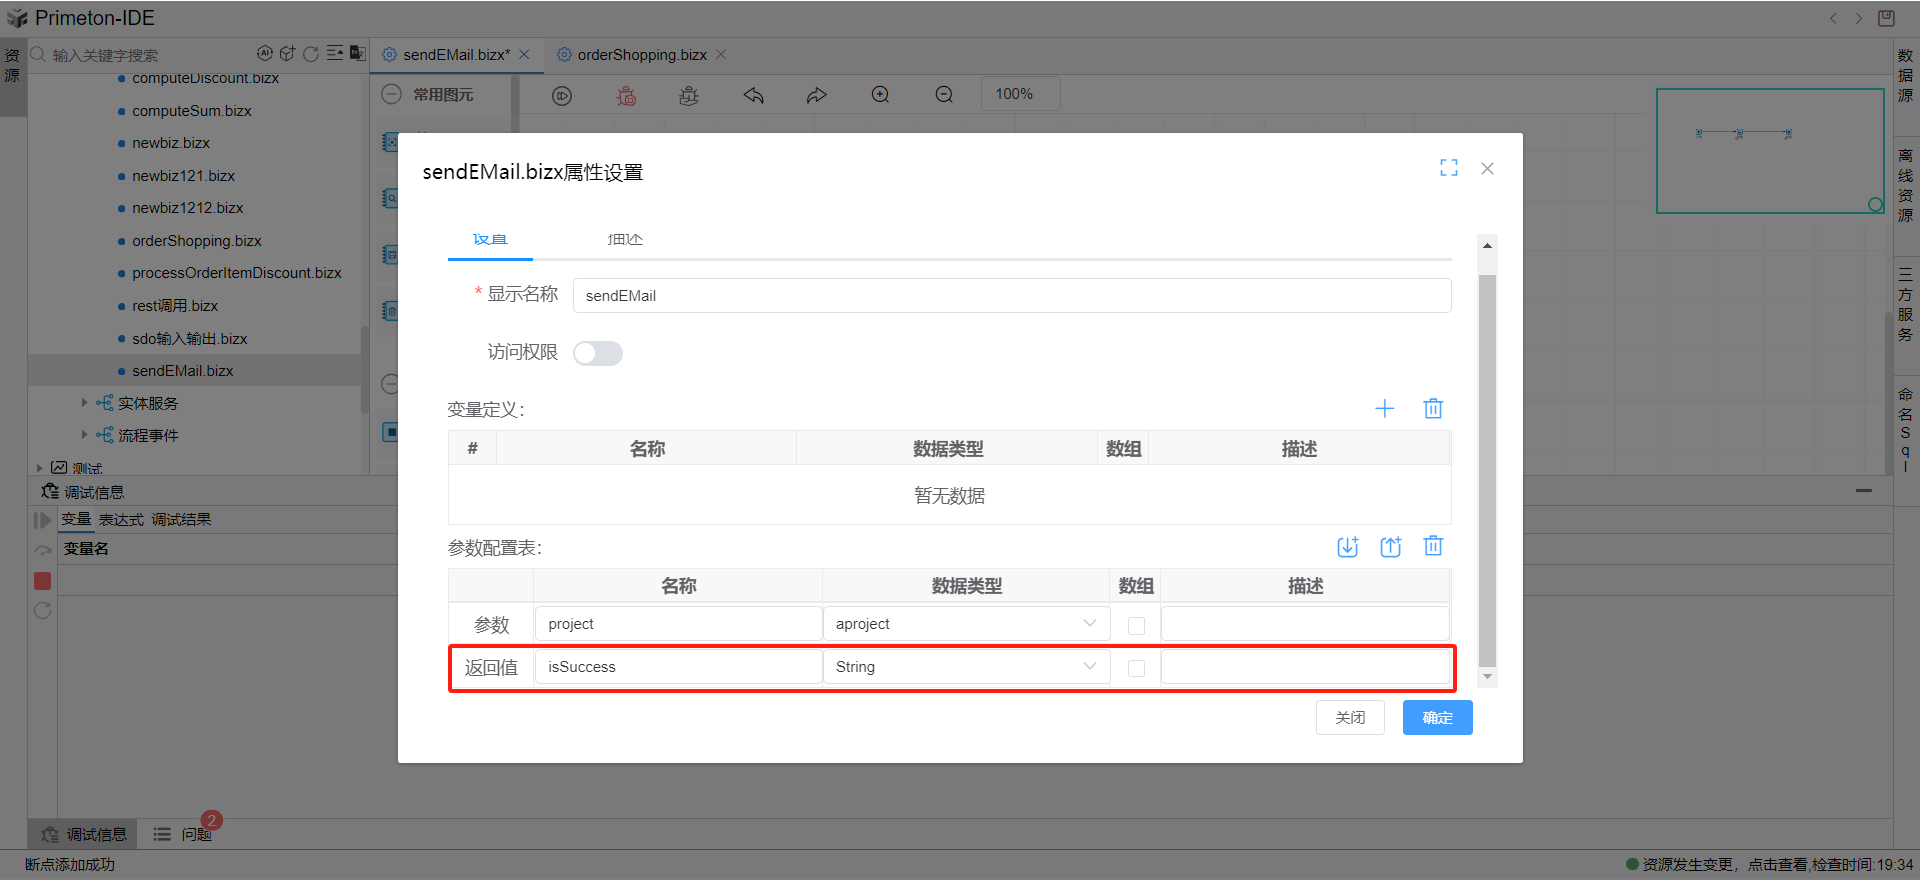Click the 确定 confirm button
Viewport: 1920px width, 880px height.
click(1437, 718)
